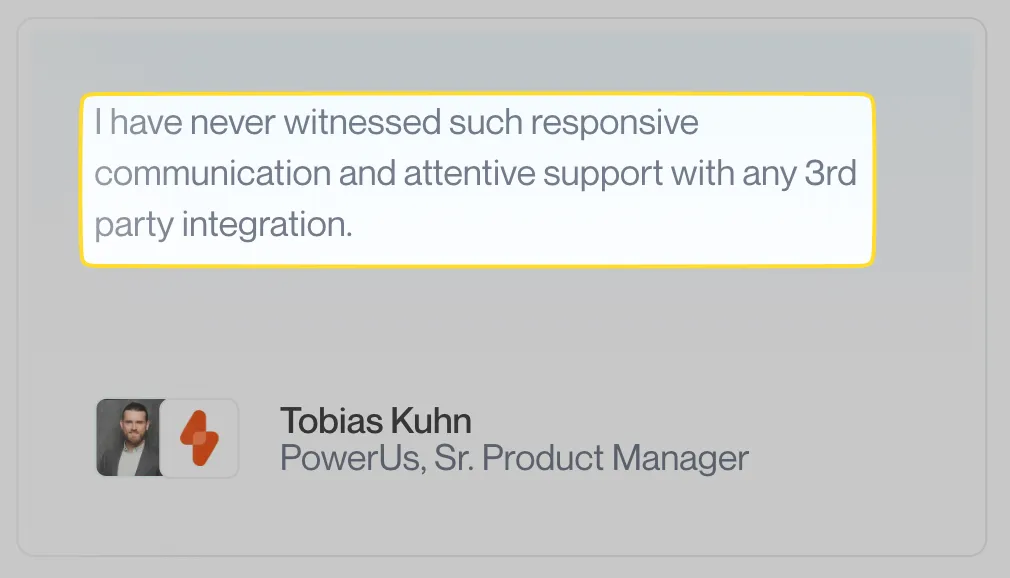The image size is (1010, 578).
Task: Click the word 'support' in the testimonial
Action: (x=602, y=173)
